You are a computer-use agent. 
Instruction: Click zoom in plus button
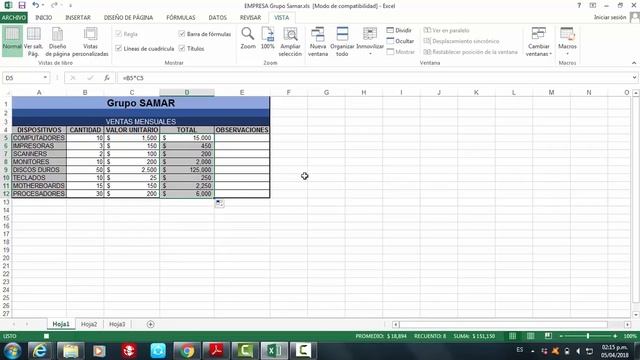point(615,336)
